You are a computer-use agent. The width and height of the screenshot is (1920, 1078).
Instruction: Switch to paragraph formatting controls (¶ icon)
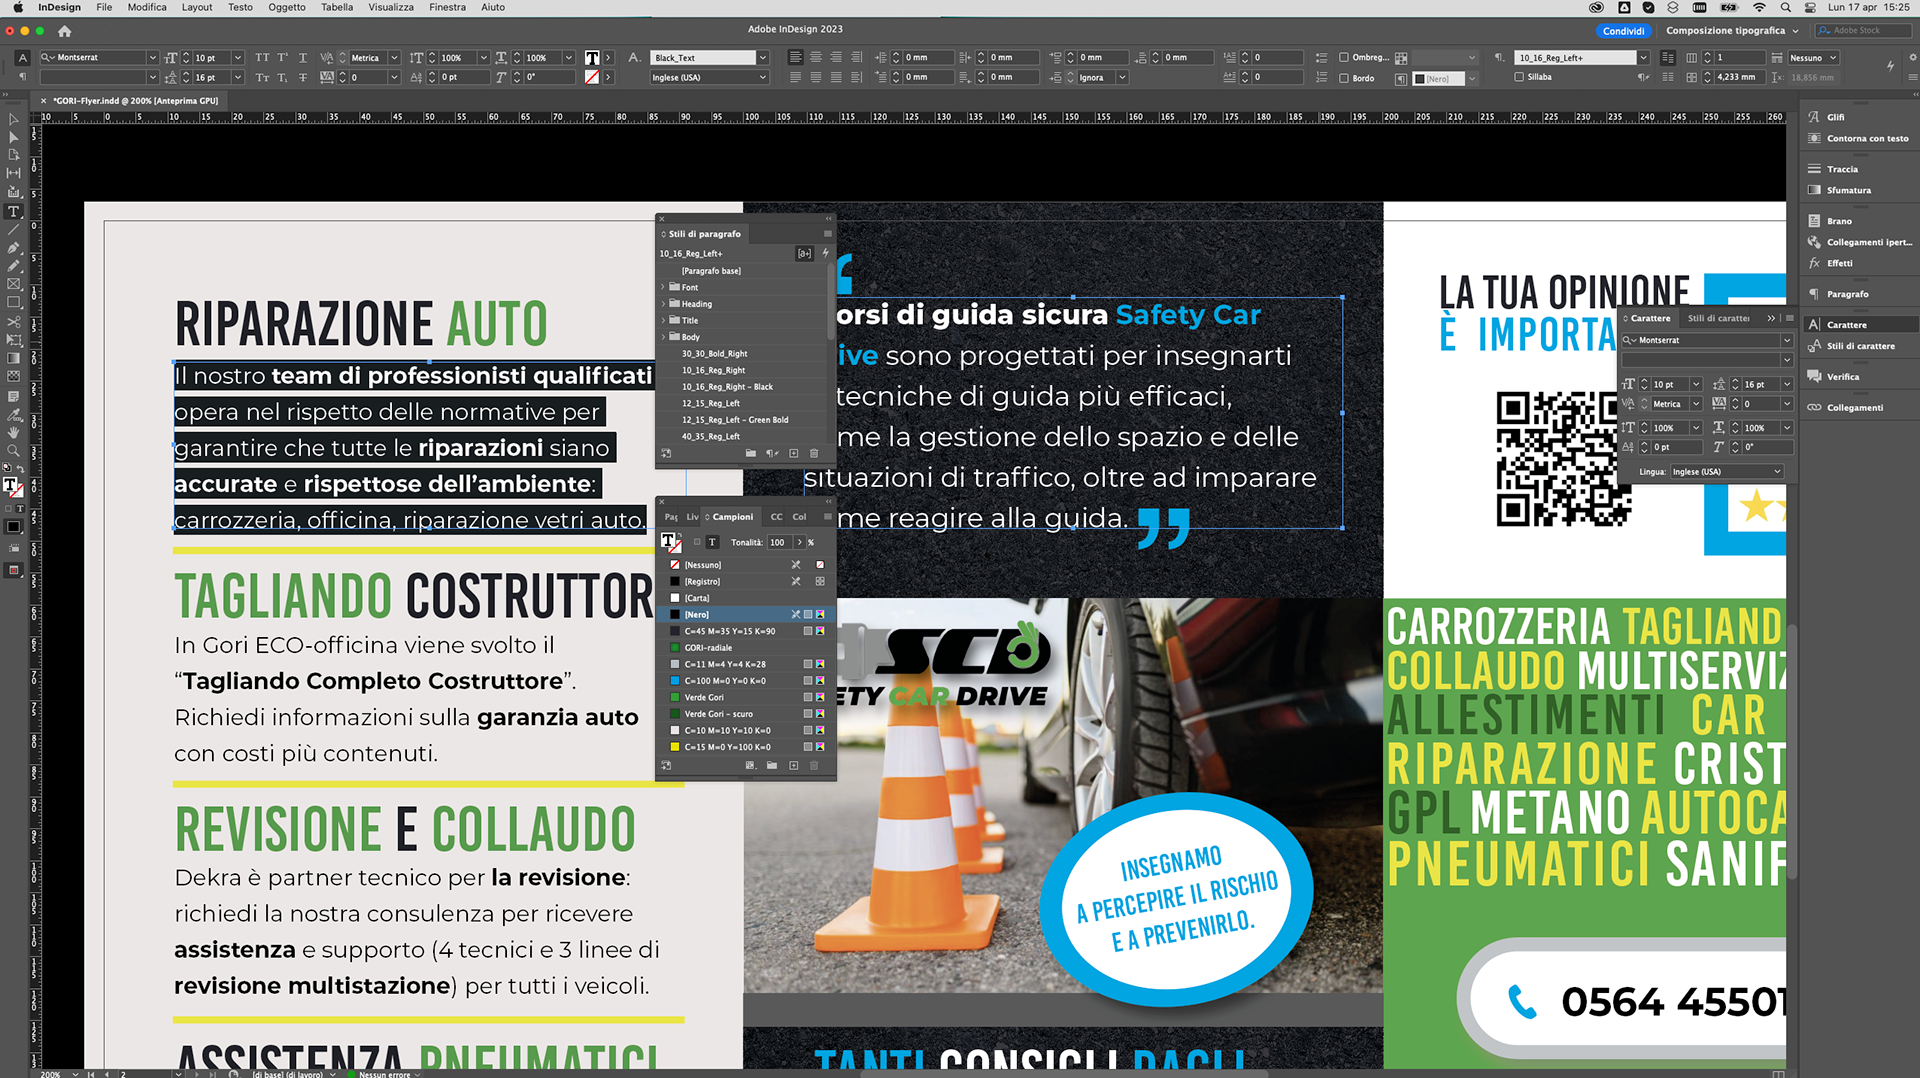click(x=22, y=77)
